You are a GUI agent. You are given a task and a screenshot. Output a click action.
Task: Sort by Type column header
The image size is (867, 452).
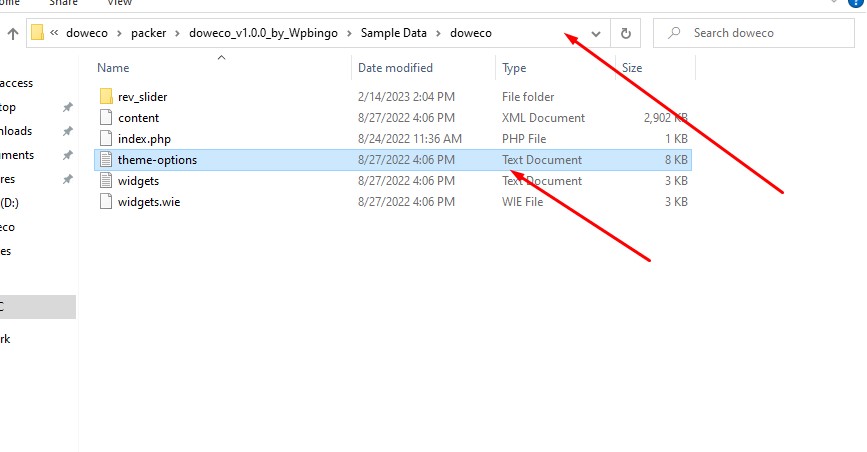pyautogui.click(x=514, y=68)
